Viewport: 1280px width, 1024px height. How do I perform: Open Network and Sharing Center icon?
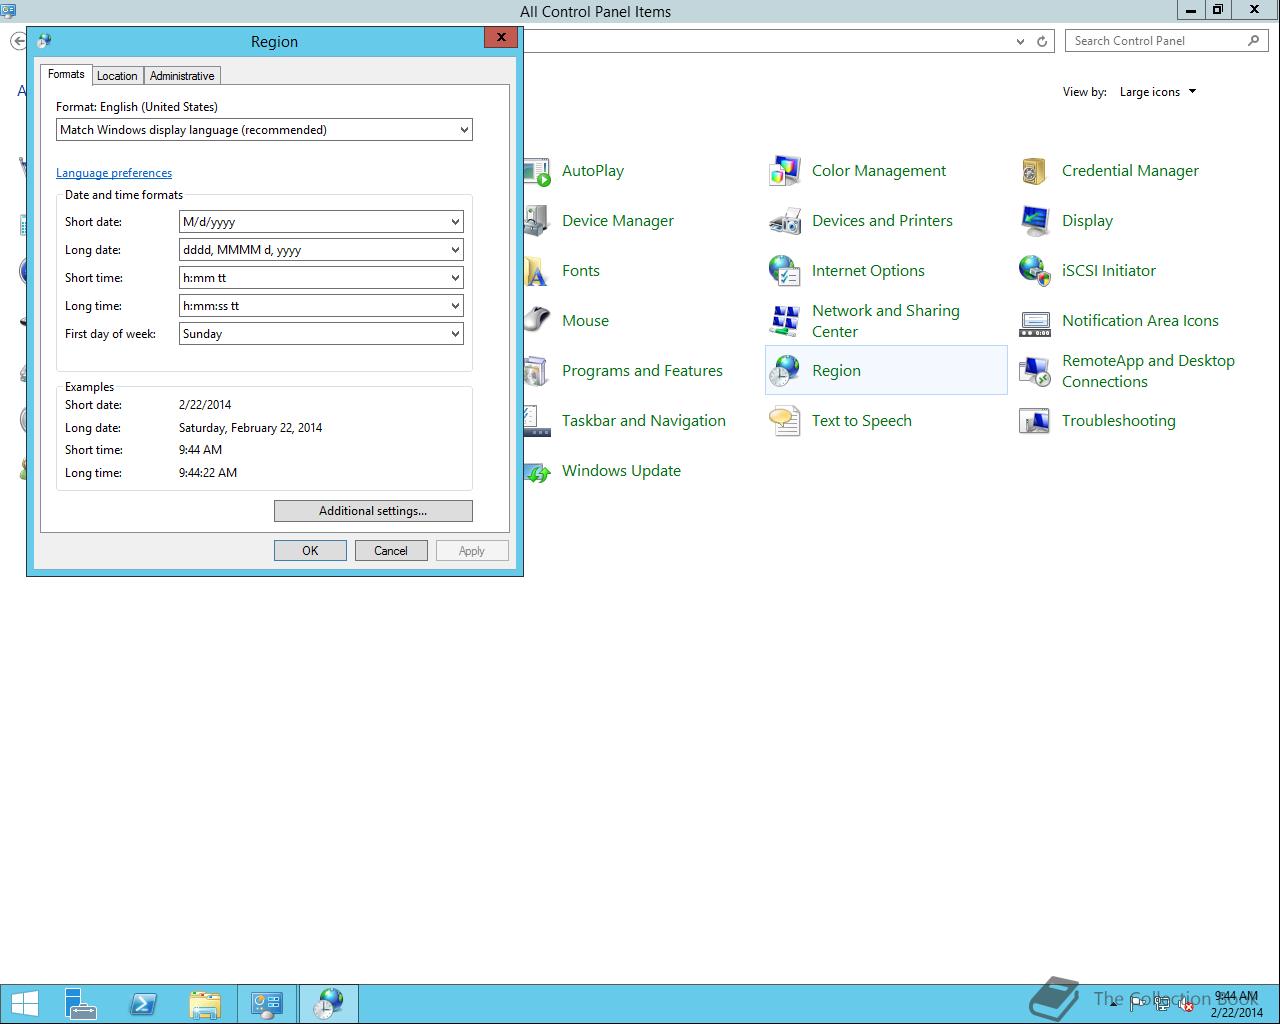785,321
